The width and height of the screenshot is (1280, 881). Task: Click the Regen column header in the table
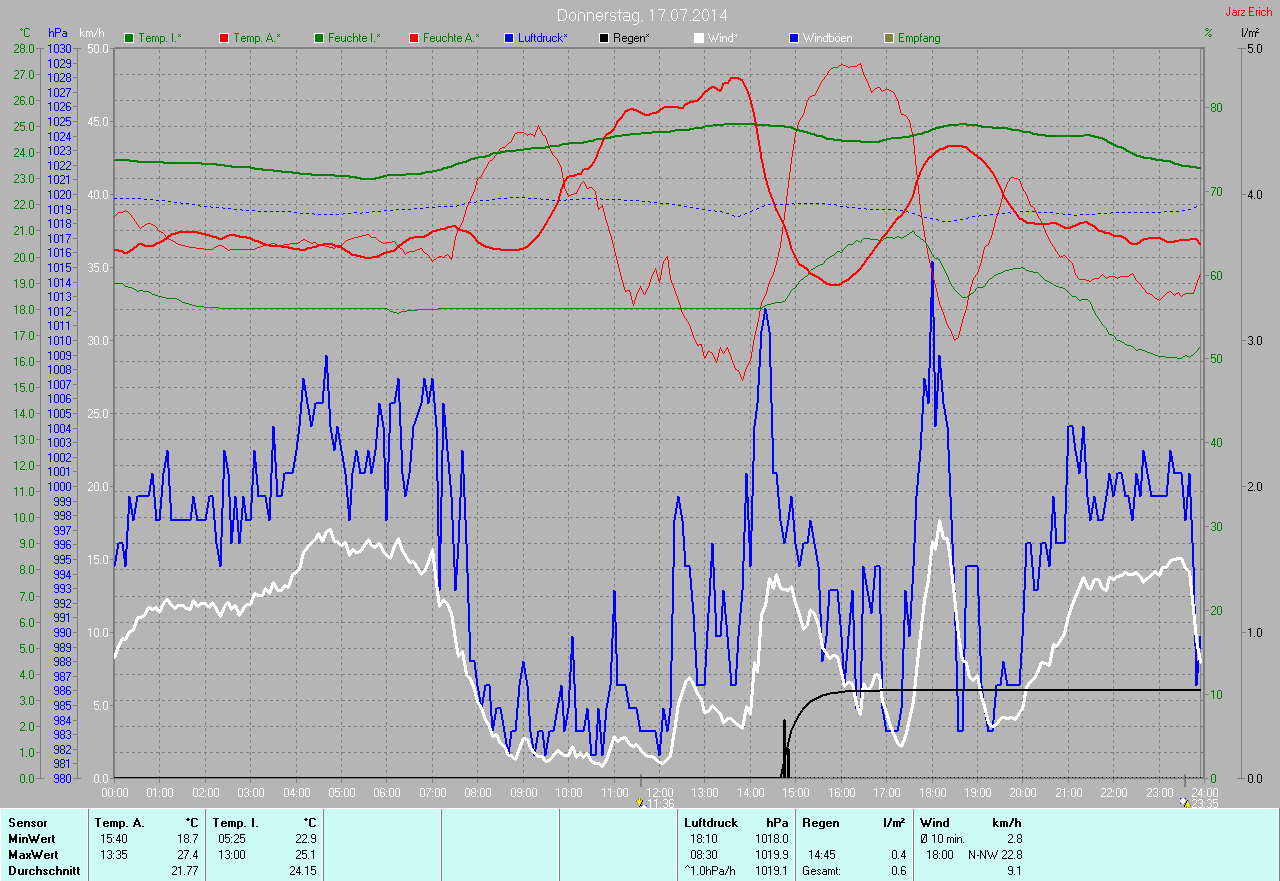pyautogui.click(x=821, y=823)
